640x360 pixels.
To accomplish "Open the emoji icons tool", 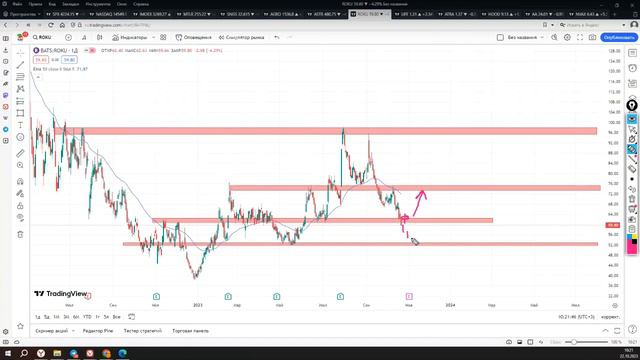I will click(20, 137).
